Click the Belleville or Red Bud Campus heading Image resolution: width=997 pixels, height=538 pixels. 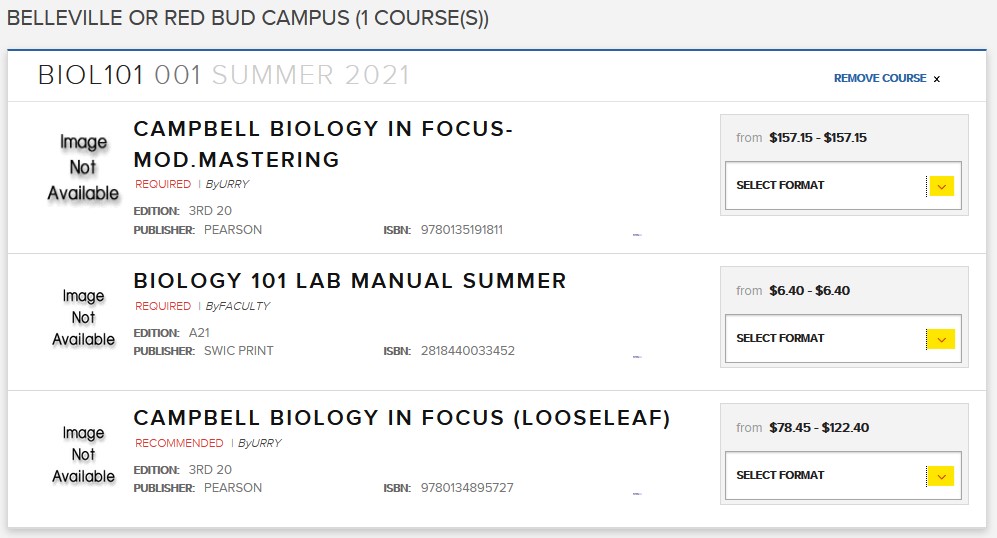248,19
